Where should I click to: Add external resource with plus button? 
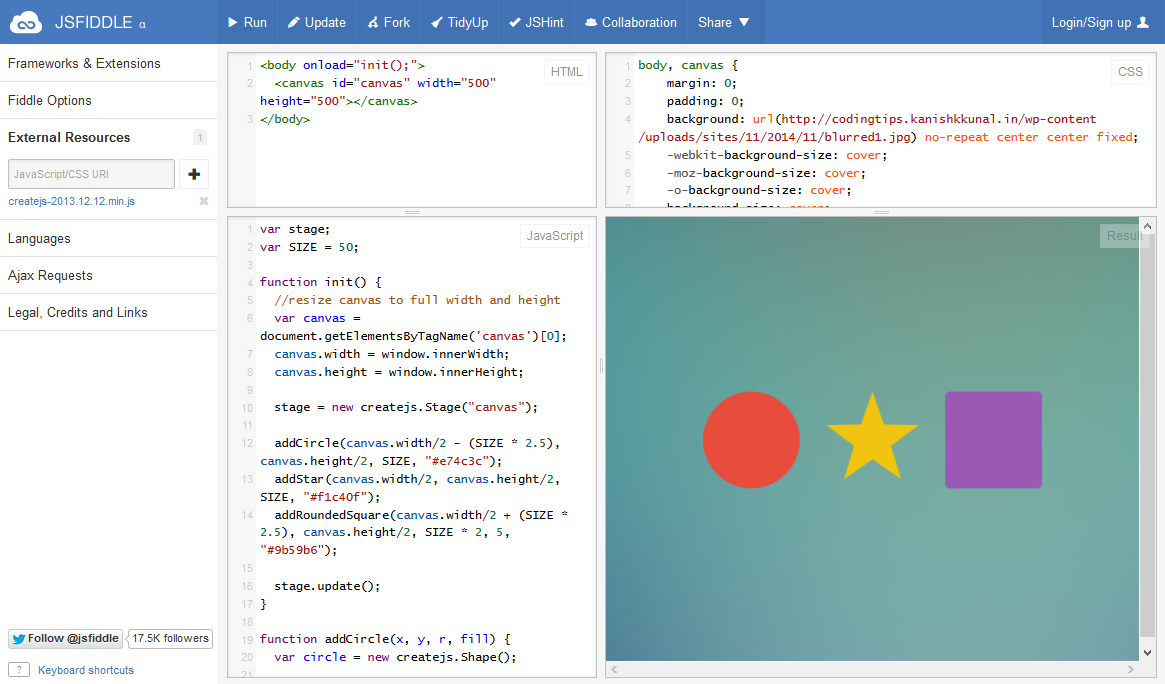[x=194, y=174]
